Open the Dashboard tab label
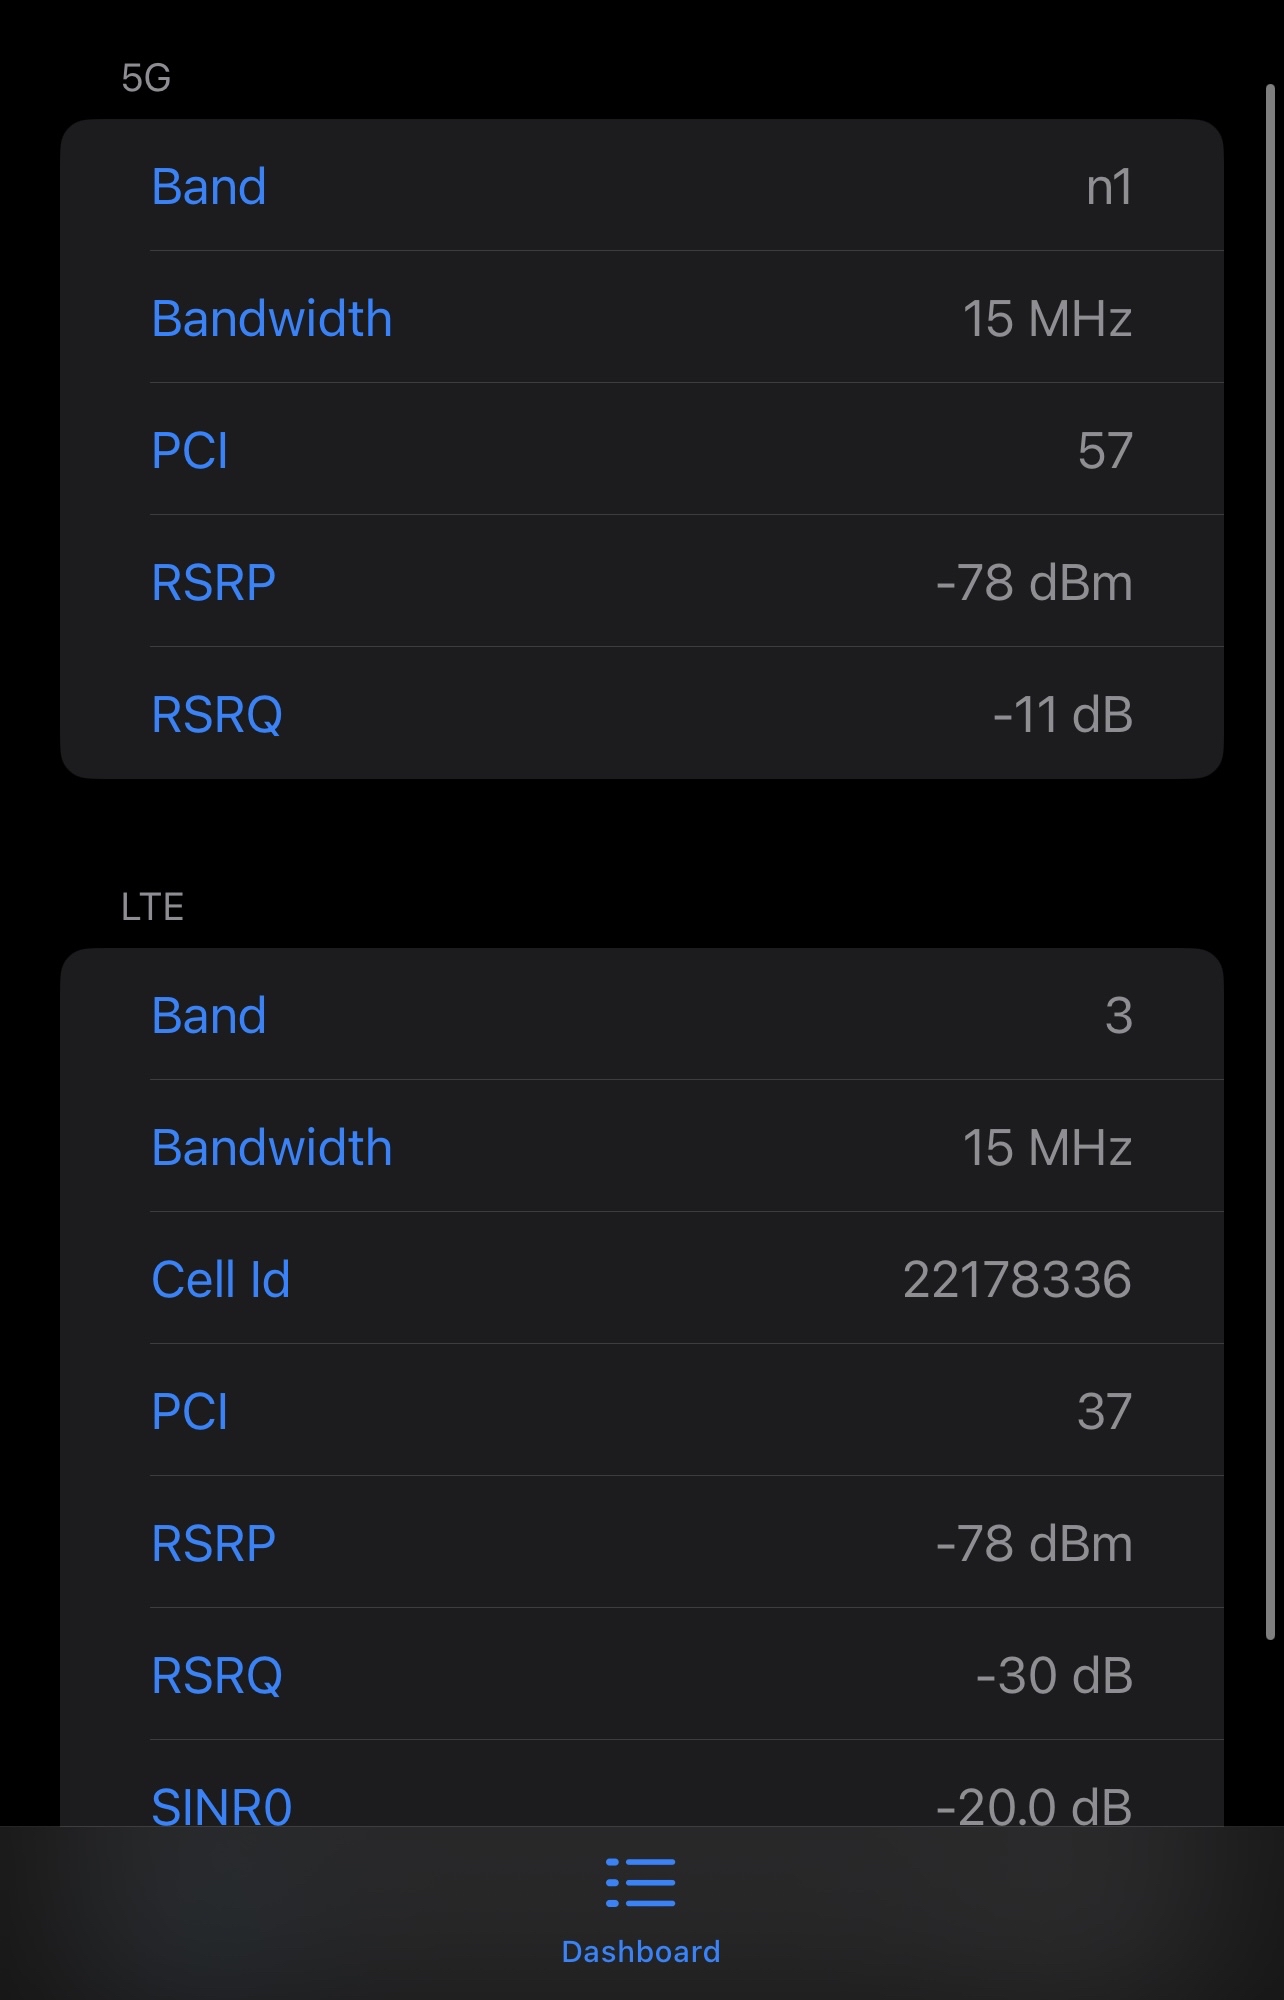The width and height of the screenshot is (1284, 2000). pyautogui.click(x=641, y=1952)
